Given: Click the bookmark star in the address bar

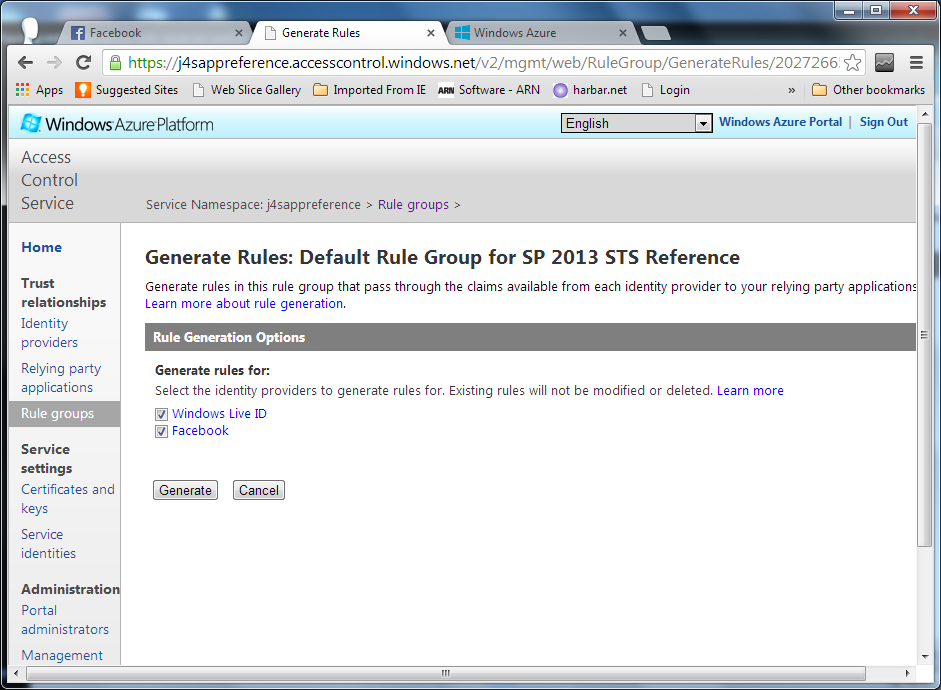Looking at the screenshot, I should pyautogui.click(x=852, y=62).
